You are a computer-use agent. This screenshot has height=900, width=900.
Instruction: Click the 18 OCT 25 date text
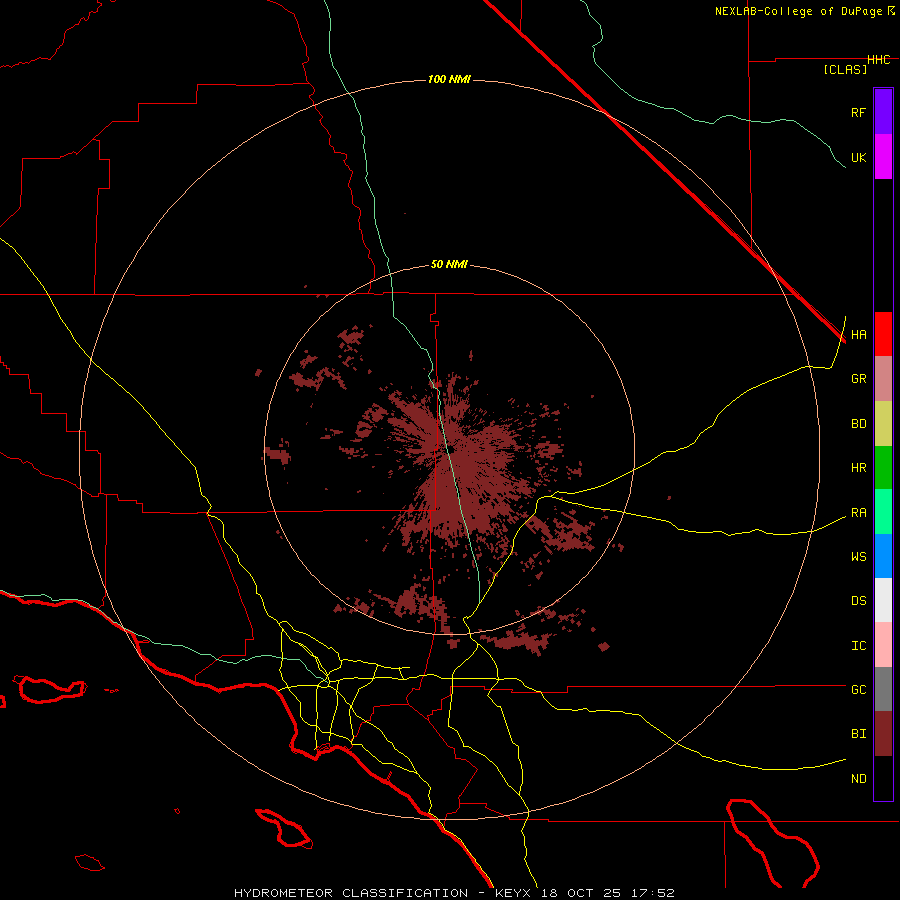(581, 893)
